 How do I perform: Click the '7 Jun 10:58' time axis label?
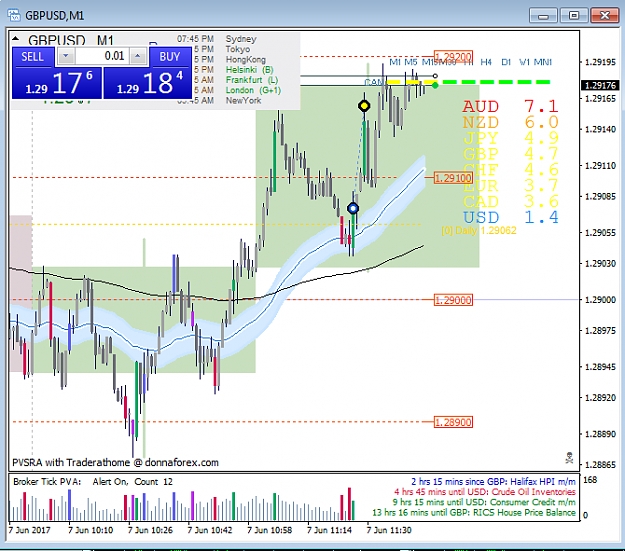coord(269,530)
